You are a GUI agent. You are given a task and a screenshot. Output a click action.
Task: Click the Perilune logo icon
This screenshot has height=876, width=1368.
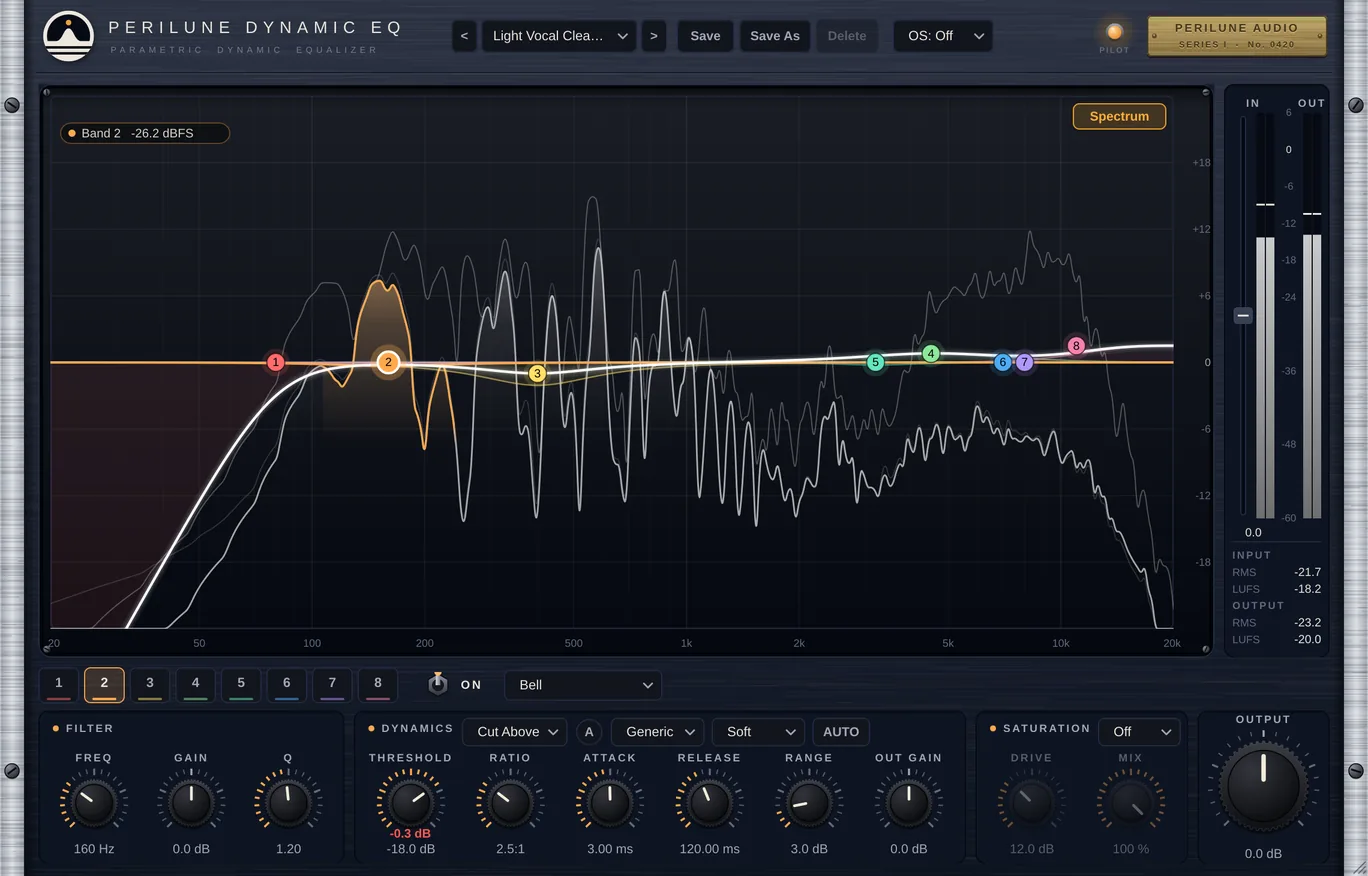(69, 36)
